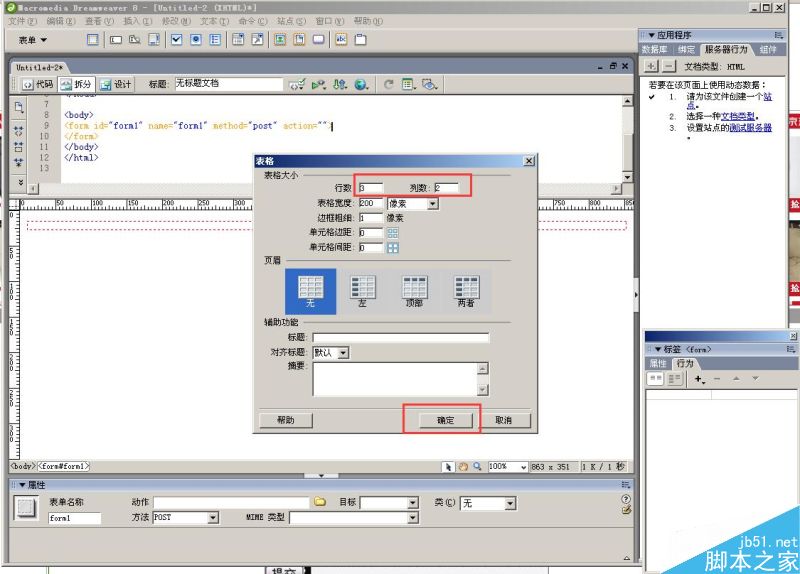Show all events view in Behaviors panel

pyautogui.click(x=674, y=379)
